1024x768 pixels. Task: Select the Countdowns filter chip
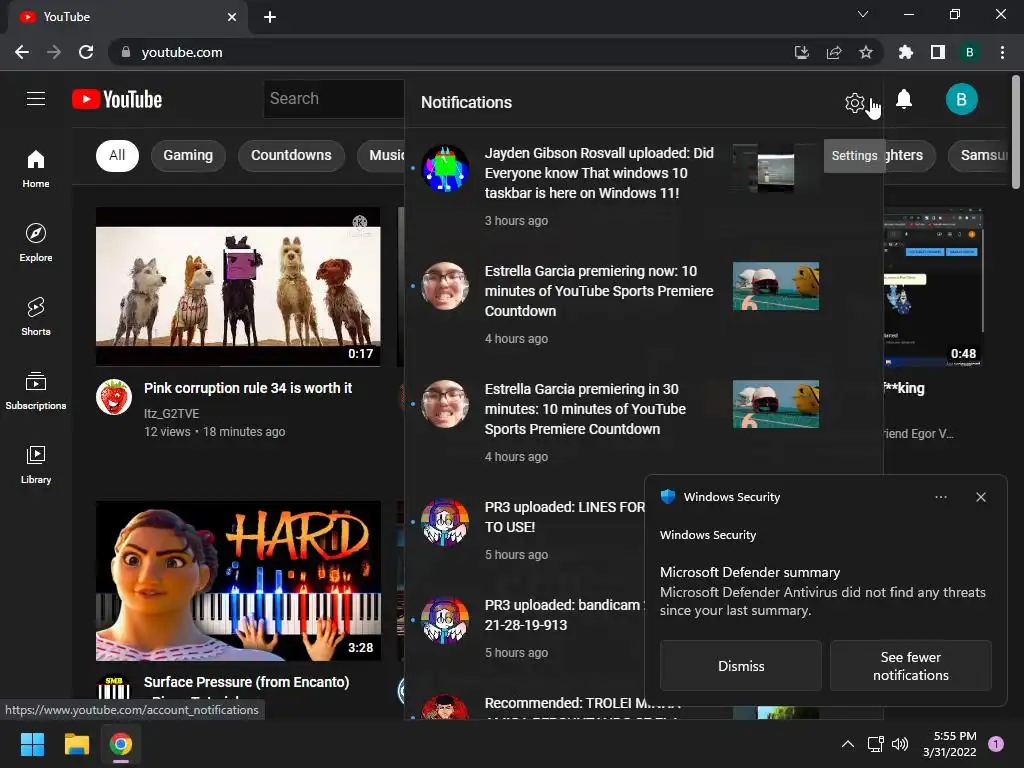coord(291,155)
